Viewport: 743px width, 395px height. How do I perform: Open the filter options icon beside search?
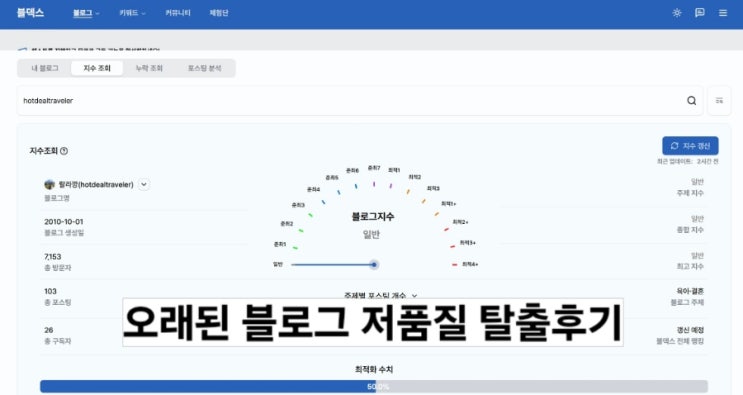coord(719,100)
